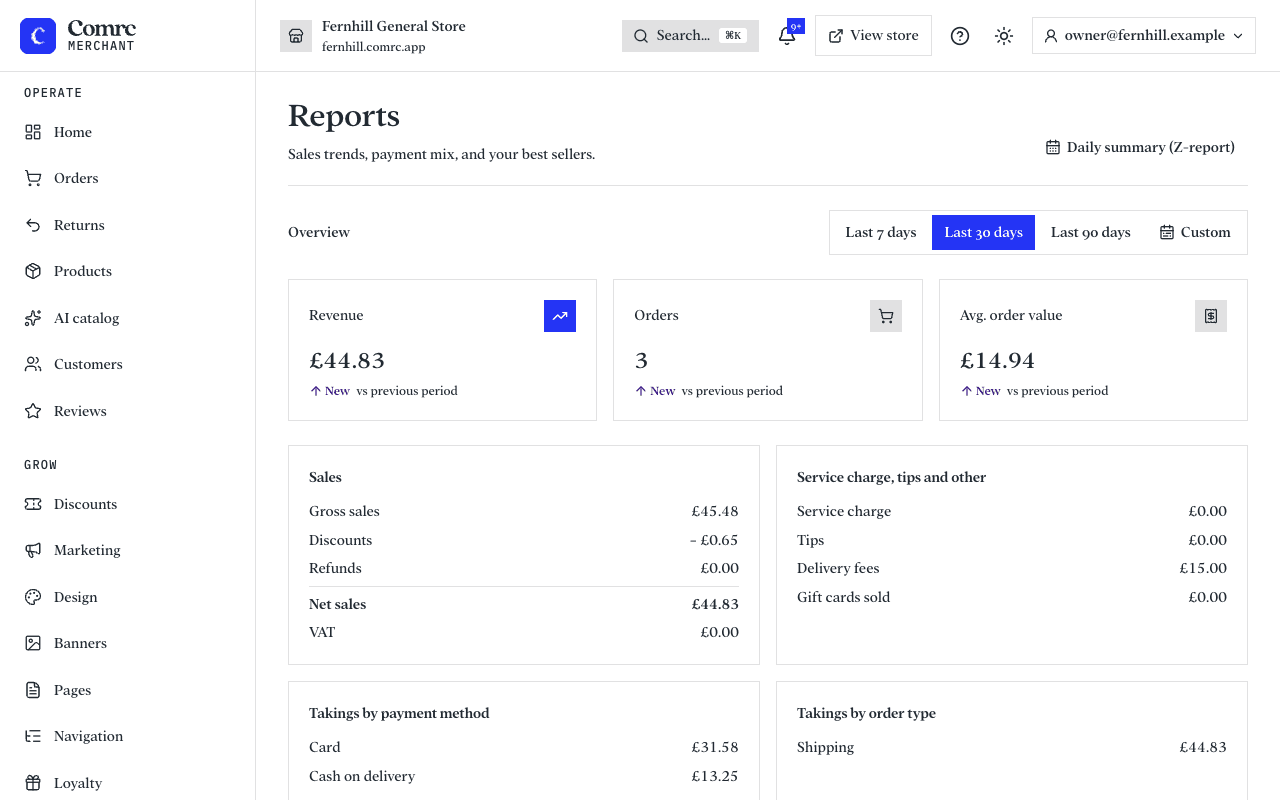Open Returns from sidebar

pos(128,225)
